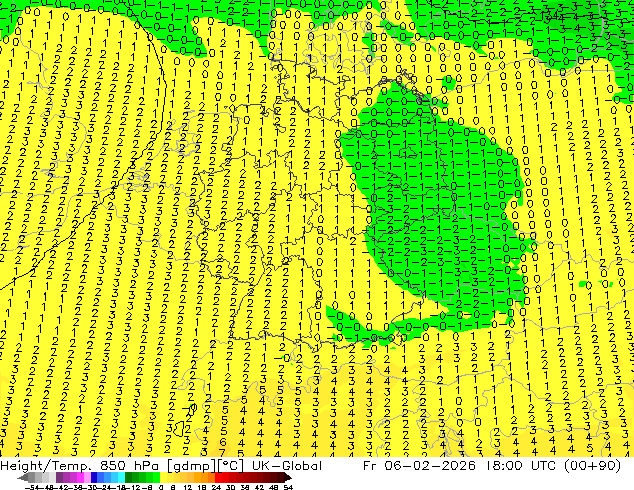Click the legend value '54' at scale end

[288, 488]
